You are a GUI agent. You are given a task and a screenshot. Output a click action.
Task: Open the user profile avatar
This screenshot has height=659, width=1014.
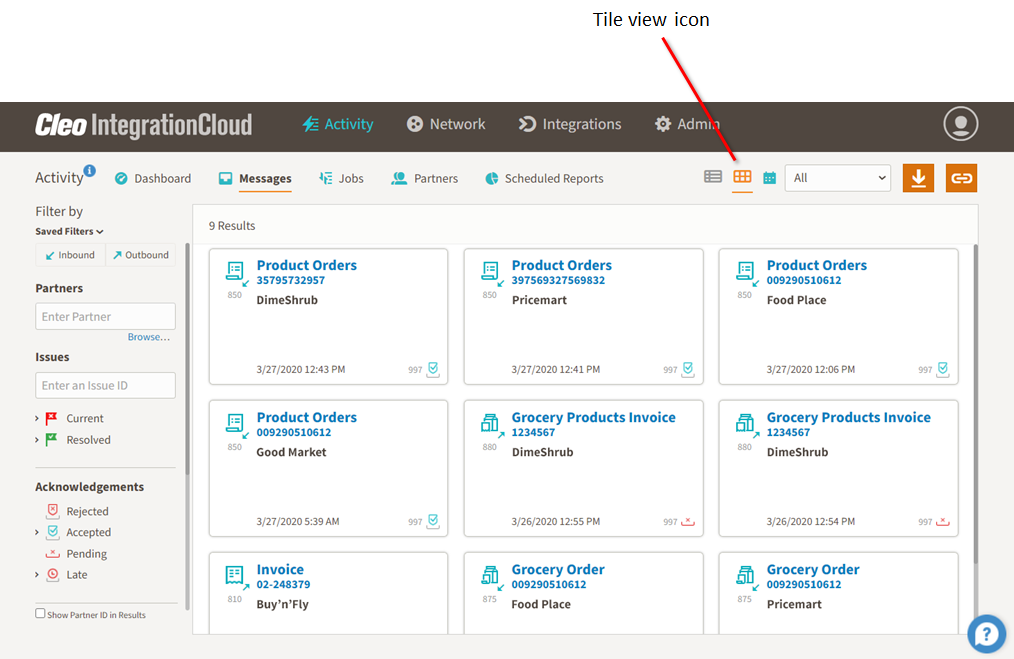point(960,124)
